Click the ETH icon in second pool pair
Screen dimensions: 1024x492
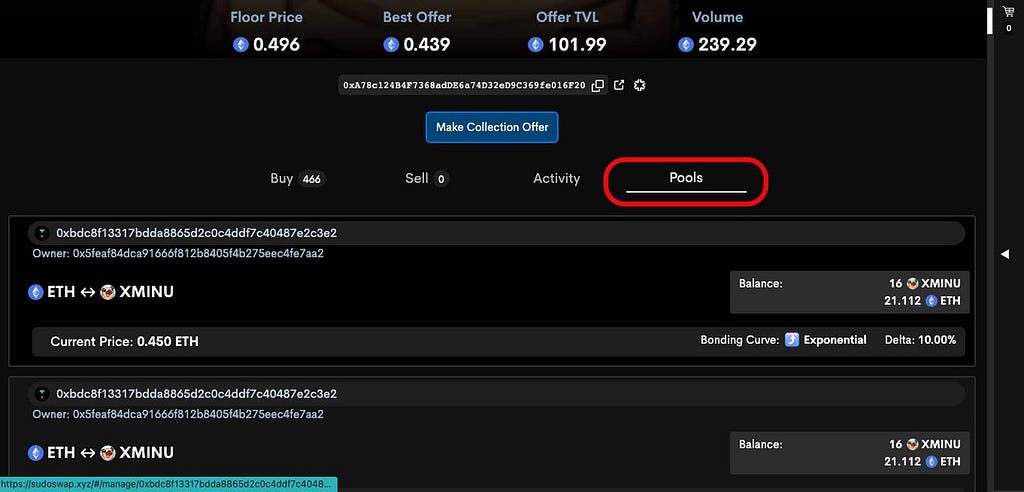pyautogui.click(x=35, y=453)
